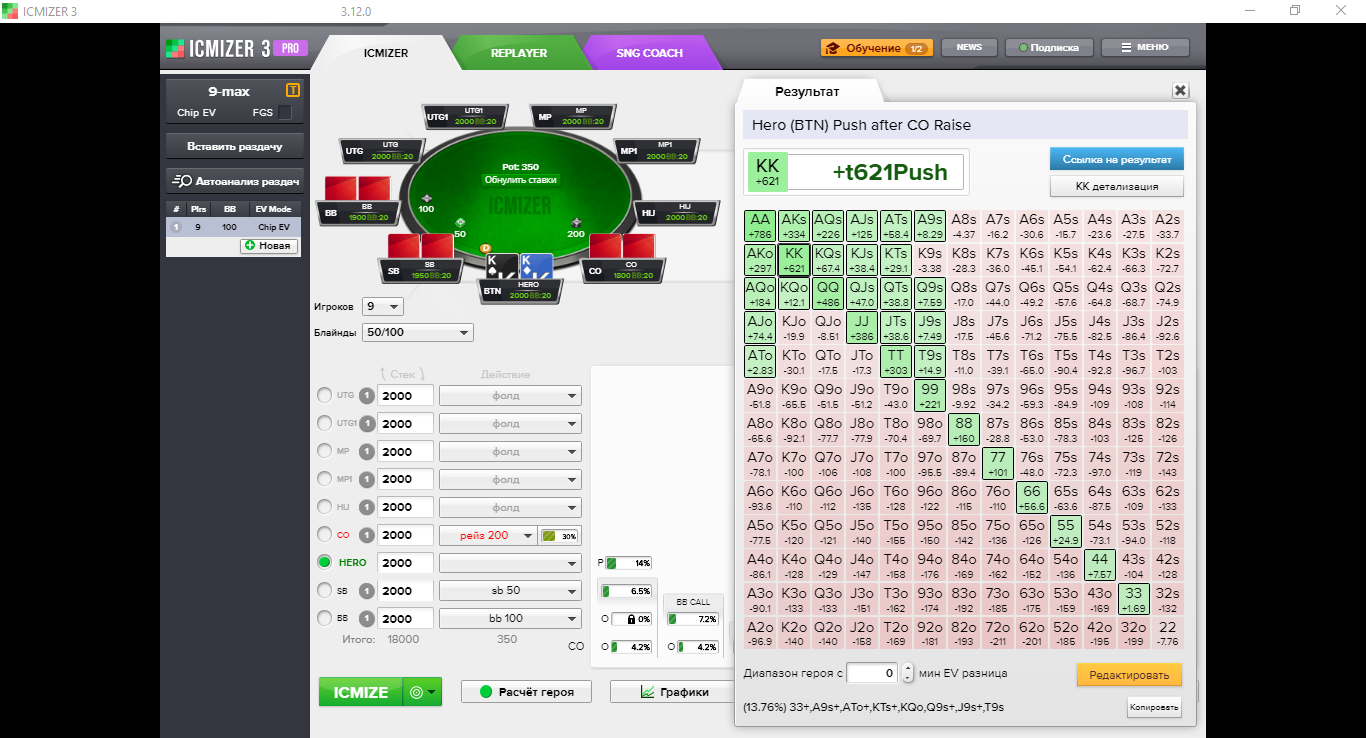Select the BB radio button
The height and width of the screenshot is (738, 1366).
pos(324,618)
